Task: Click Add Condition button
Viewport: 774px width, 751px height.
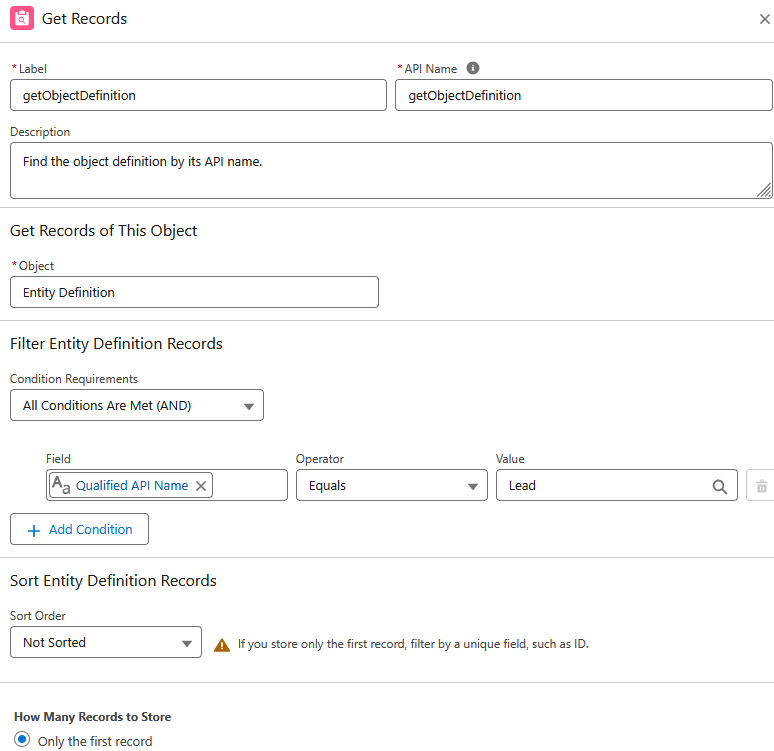Action: click(79, 529)
